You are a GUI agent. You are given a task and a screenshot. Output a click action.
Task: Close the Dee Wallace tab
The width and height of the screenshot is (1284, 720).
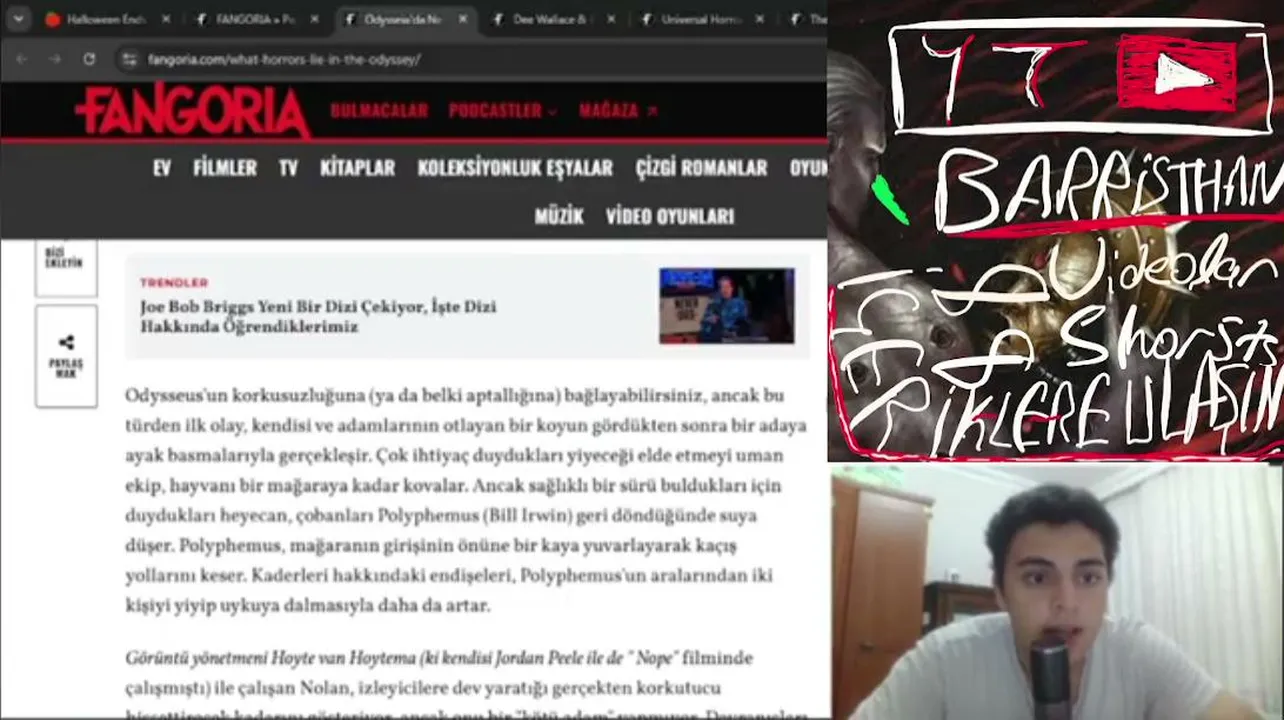point(611,19)
